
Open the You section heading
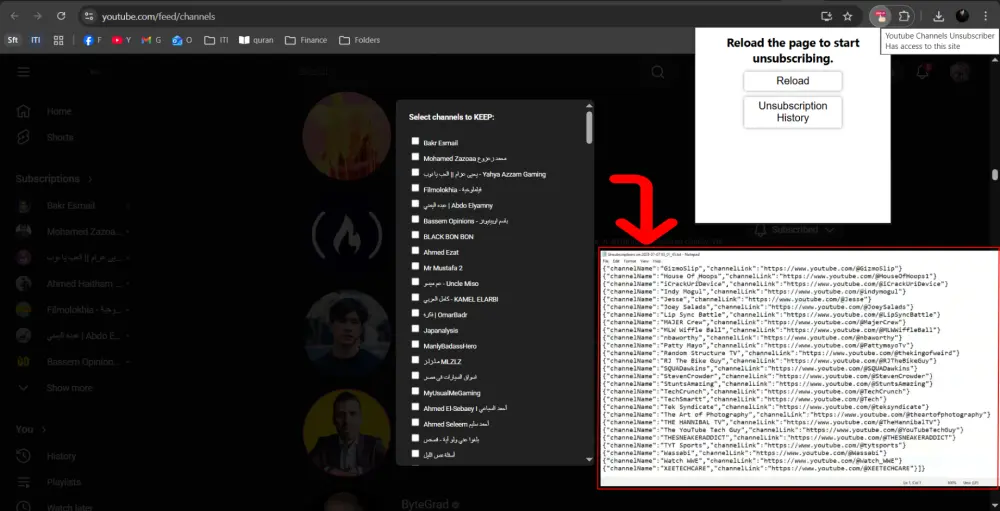[31, 429]
